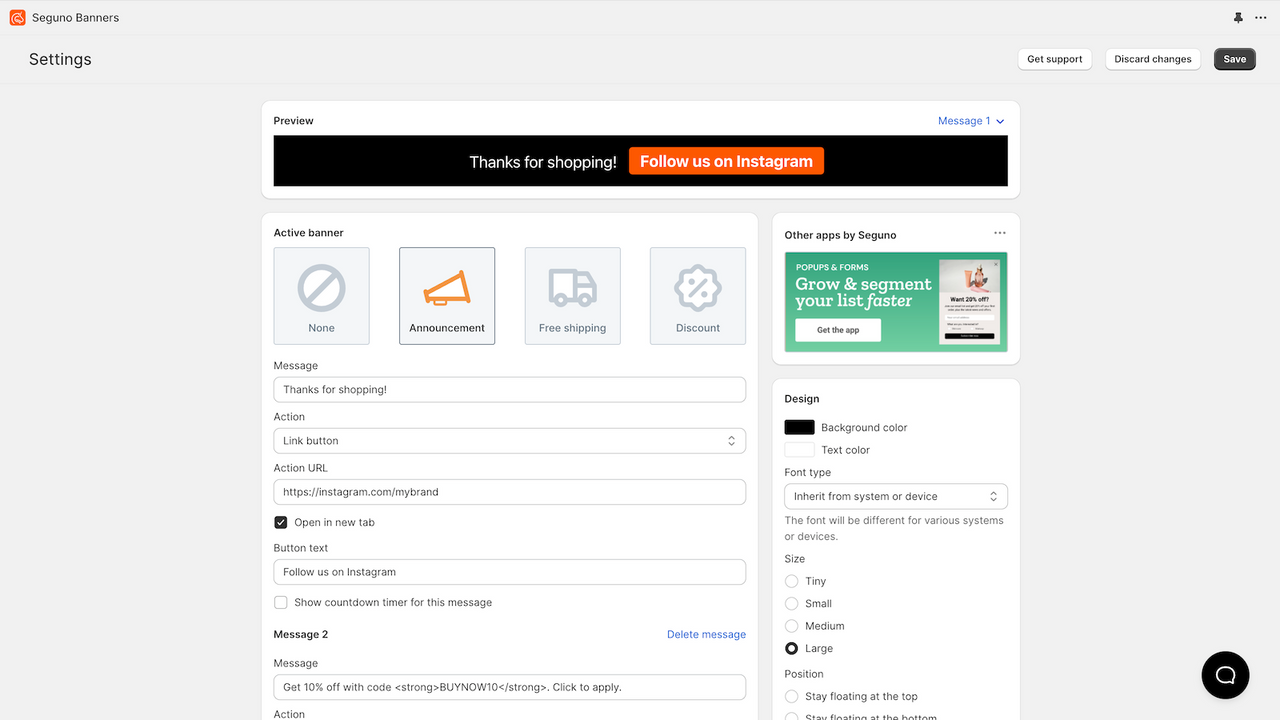Open the Background color swatch
Image resolution: width=1280 pixels, height=720 pixels.
(x=798, y=427)
